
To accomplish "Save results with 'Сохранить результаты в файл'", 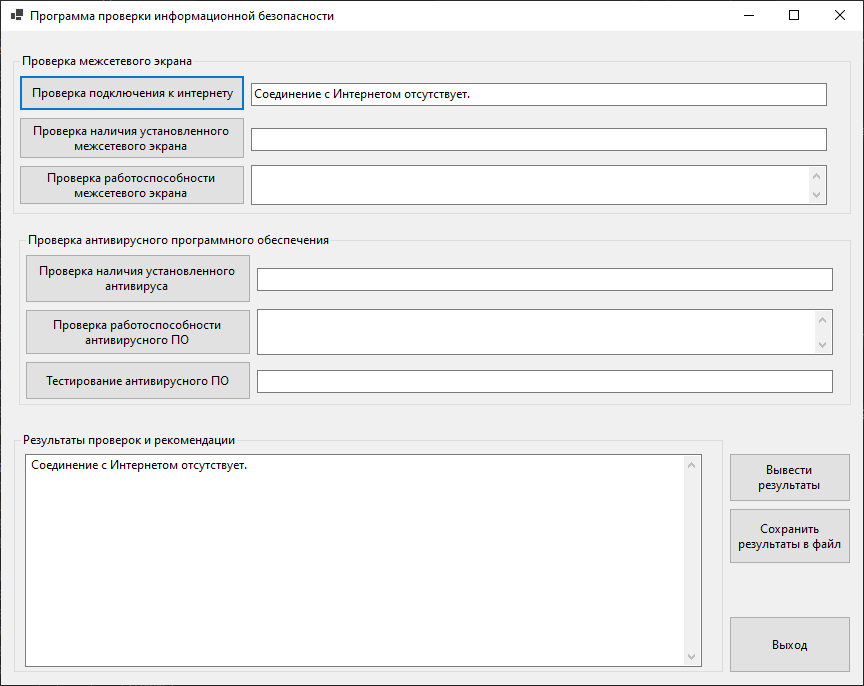I will (790, 536).
